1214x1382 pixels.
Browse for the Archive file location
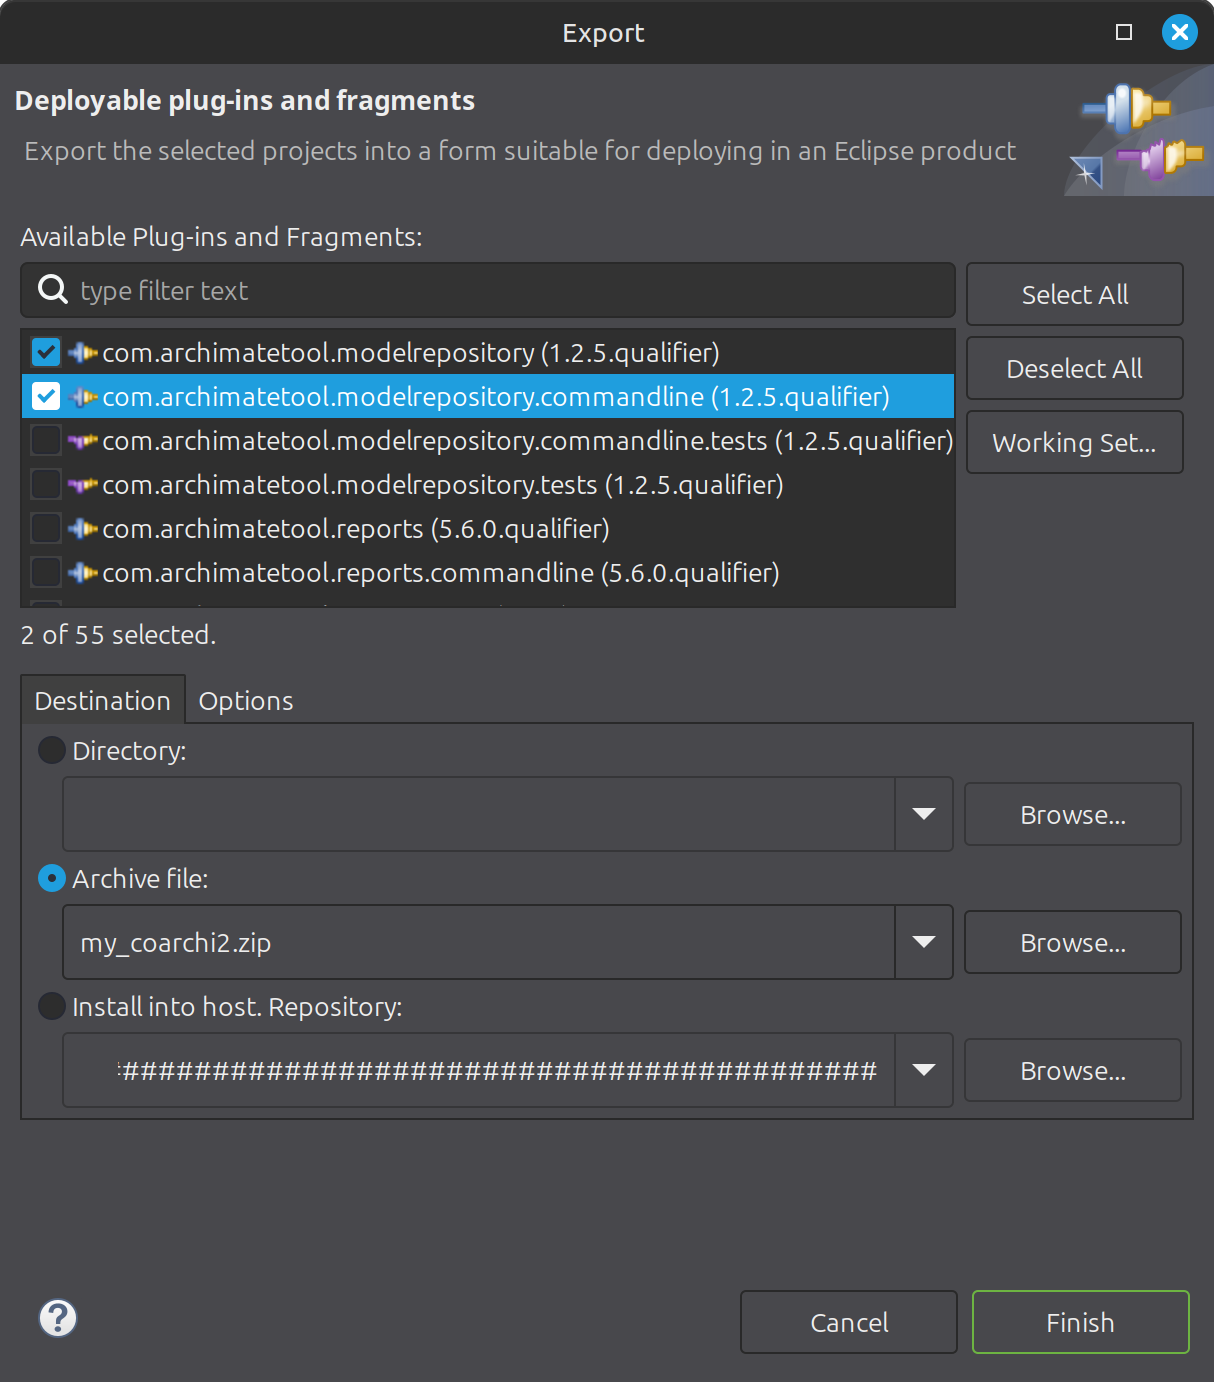[x=1073, y=942]
